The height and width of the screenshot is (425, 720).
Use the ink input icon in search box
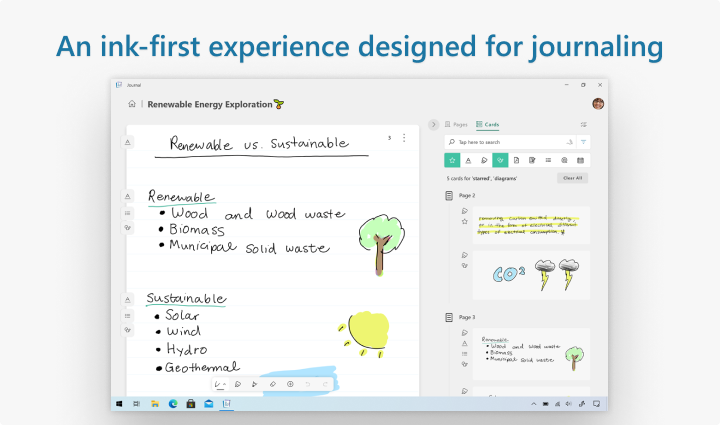click(x=569, y=142)
